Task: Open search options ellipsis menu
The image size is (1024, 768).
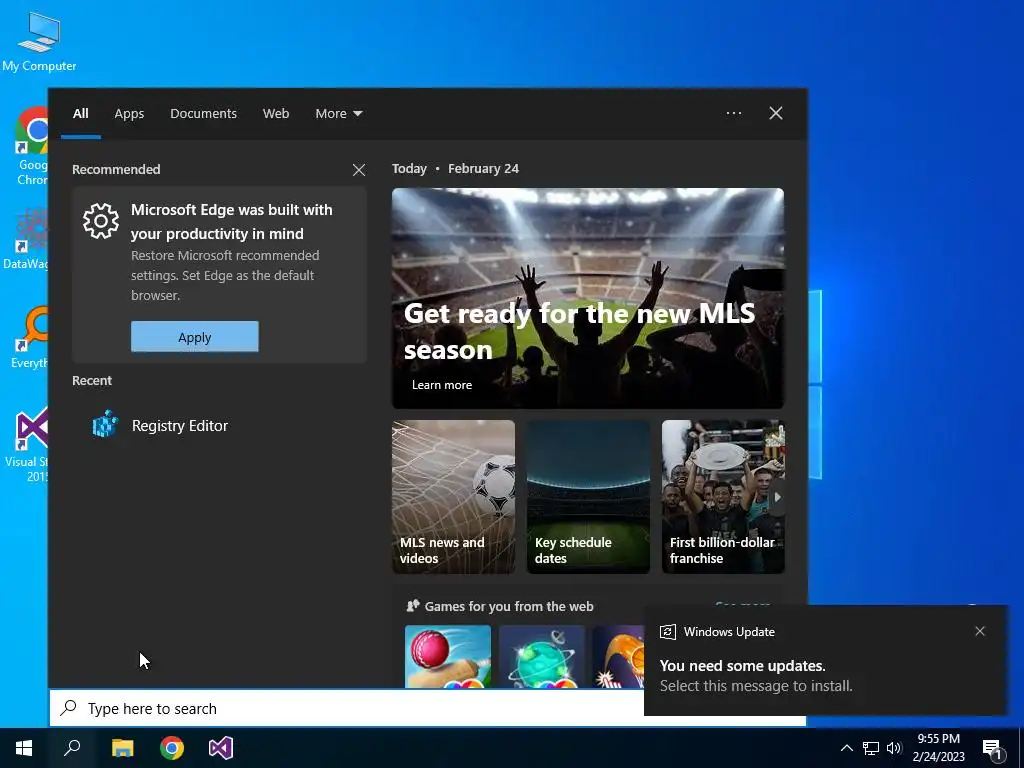Action: (733, 113)
